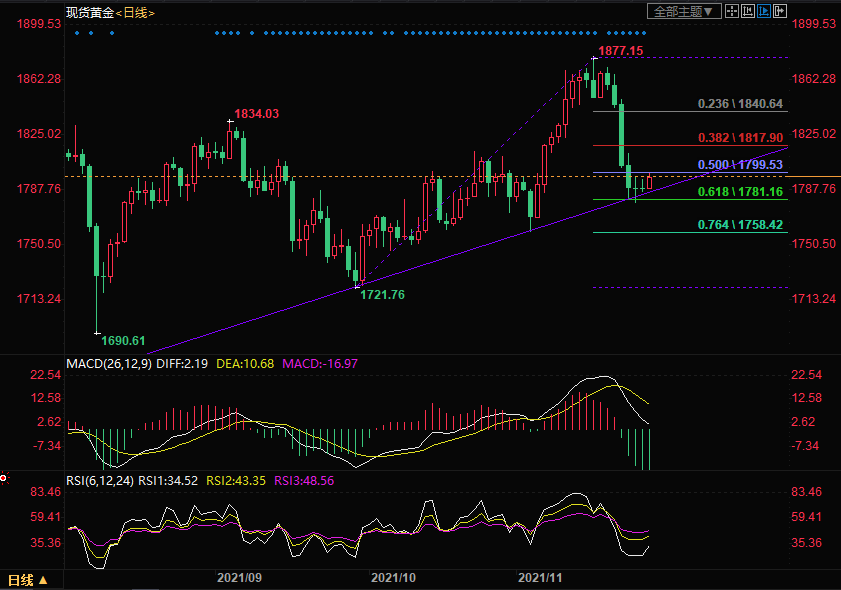
Task: Click the 2021/10 date on time axis
Action: click(x=393, y=578)
